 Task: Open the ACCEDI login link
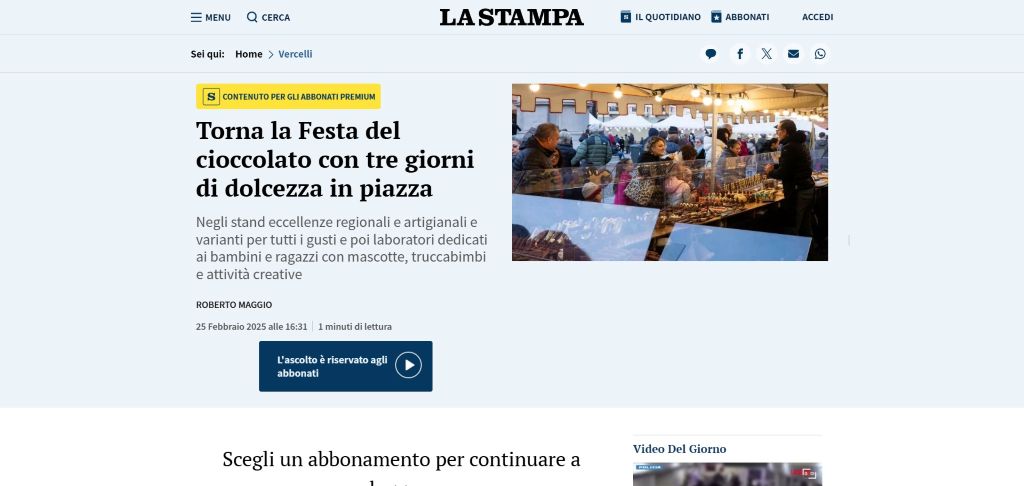point(818,17)
